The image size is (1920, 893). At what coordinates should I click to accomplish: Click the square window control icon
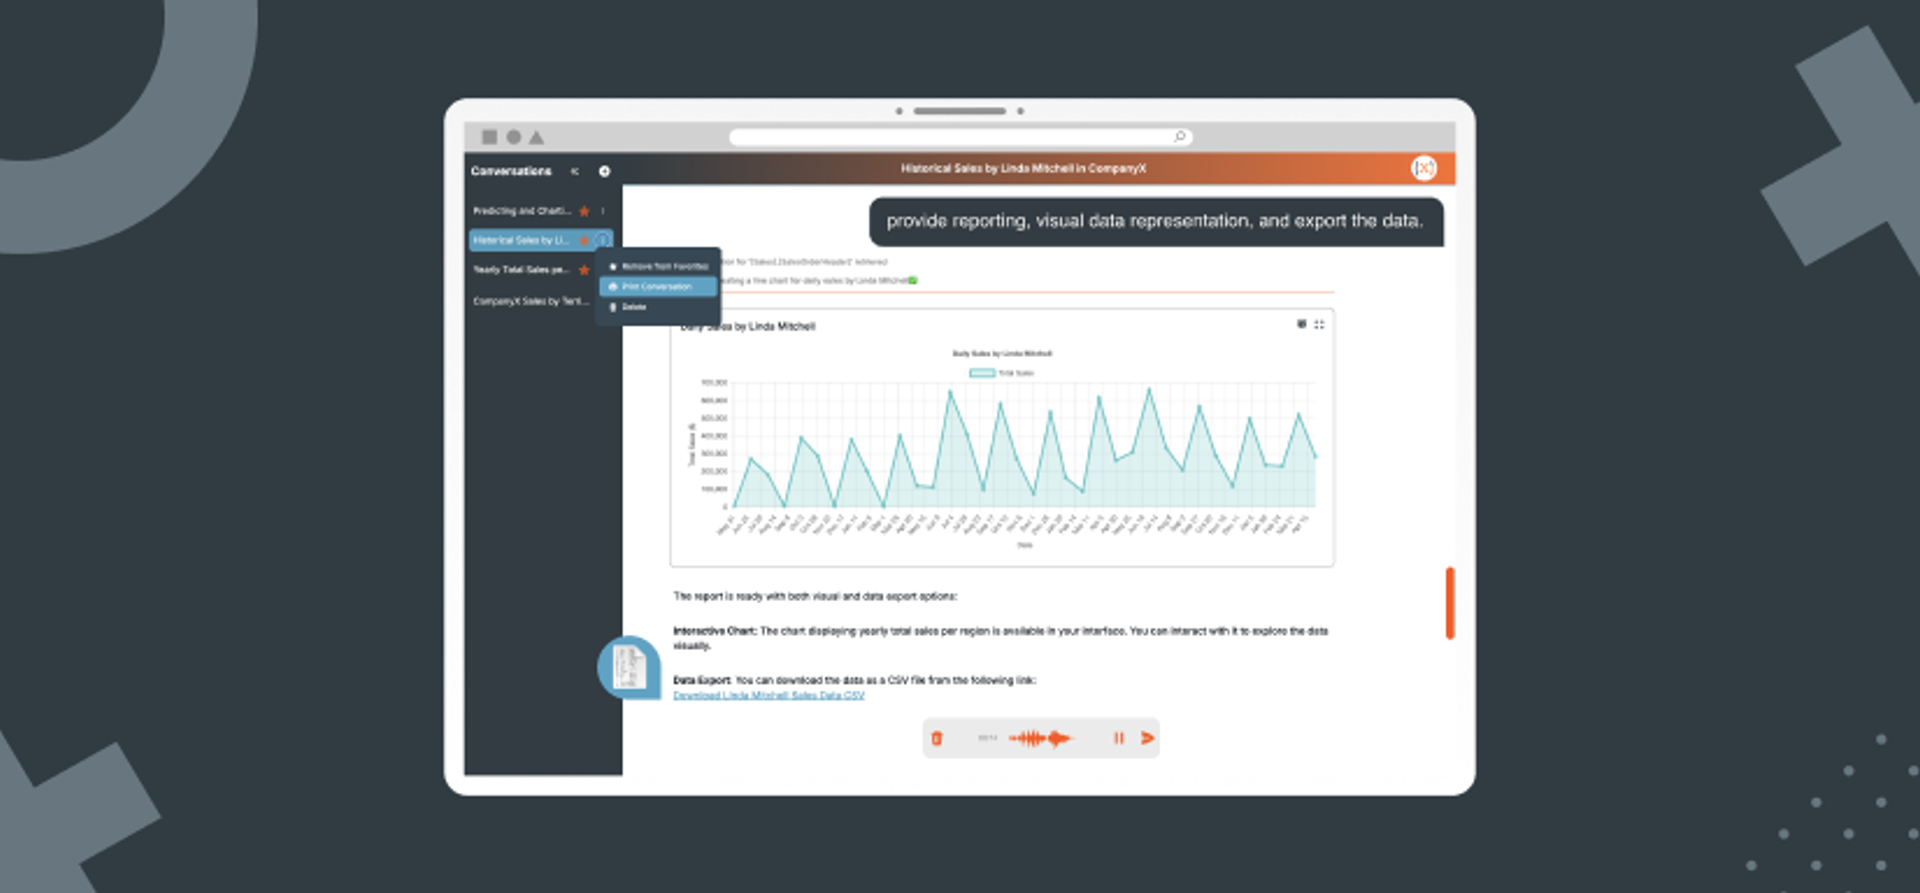[489, 137]
